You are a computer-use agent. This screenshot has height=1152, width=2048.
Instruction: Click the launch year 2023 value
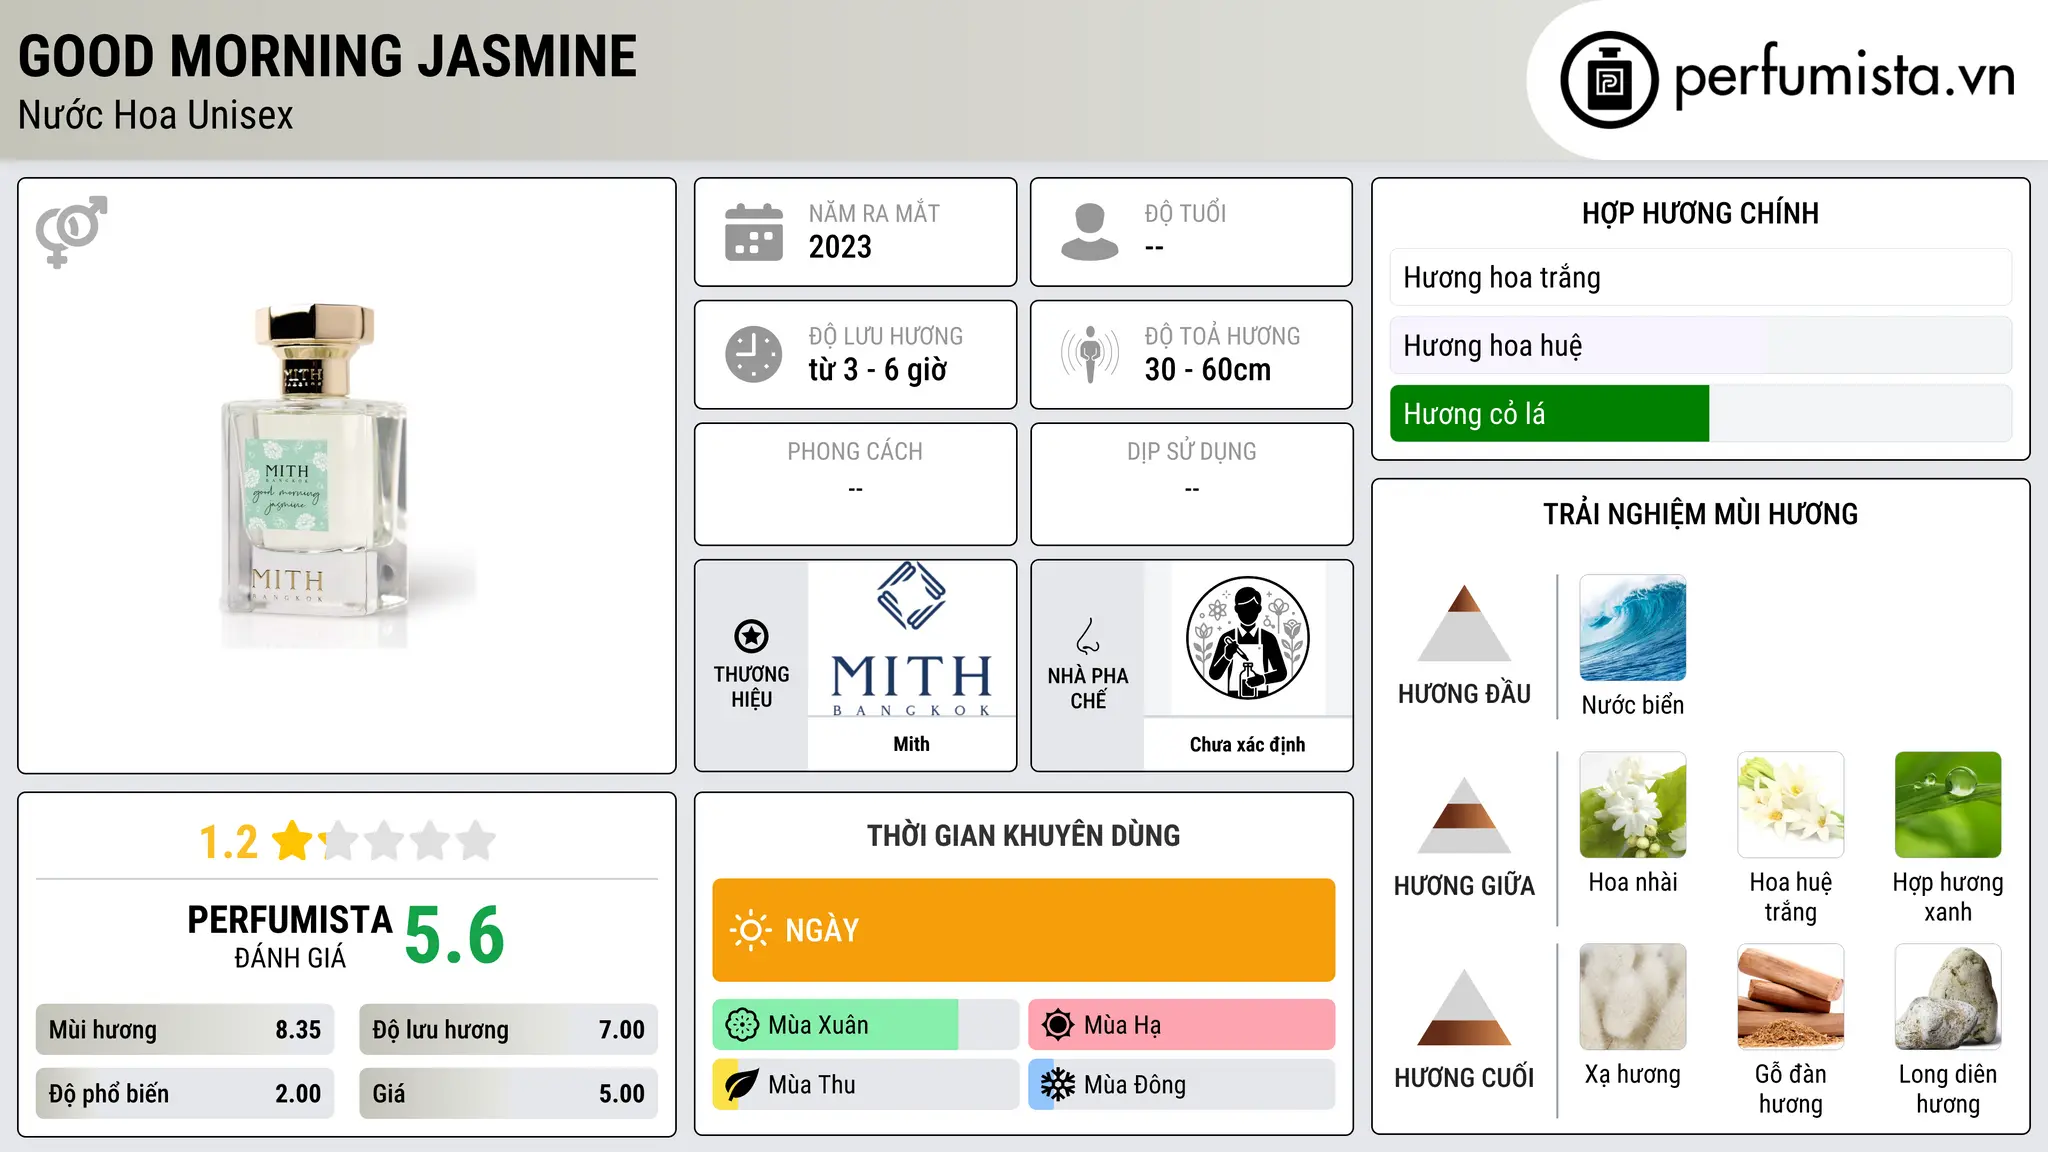[840, 247]
